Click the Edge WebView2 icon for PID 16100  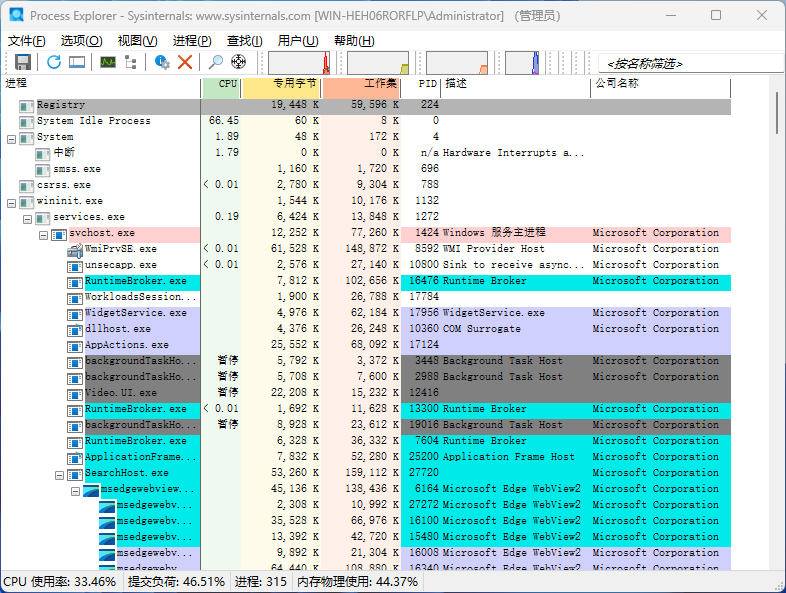click(x=107, y=523)
